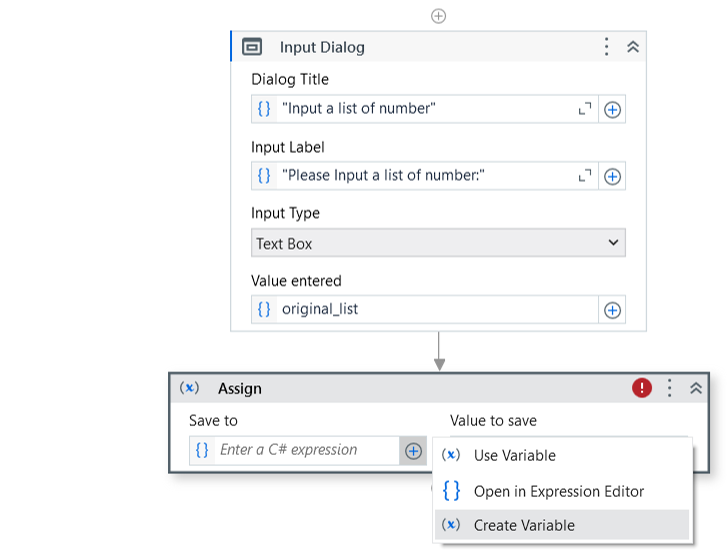
Task: Expand the Input Label field editor
Action: pos(585,176)
